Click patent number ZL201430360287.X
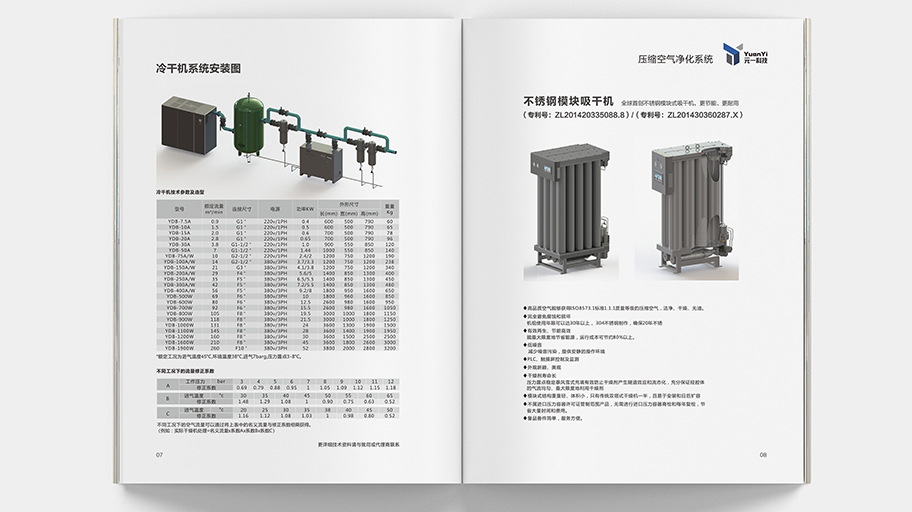Viewport: 912px width, 512px height. pos(703,115)
